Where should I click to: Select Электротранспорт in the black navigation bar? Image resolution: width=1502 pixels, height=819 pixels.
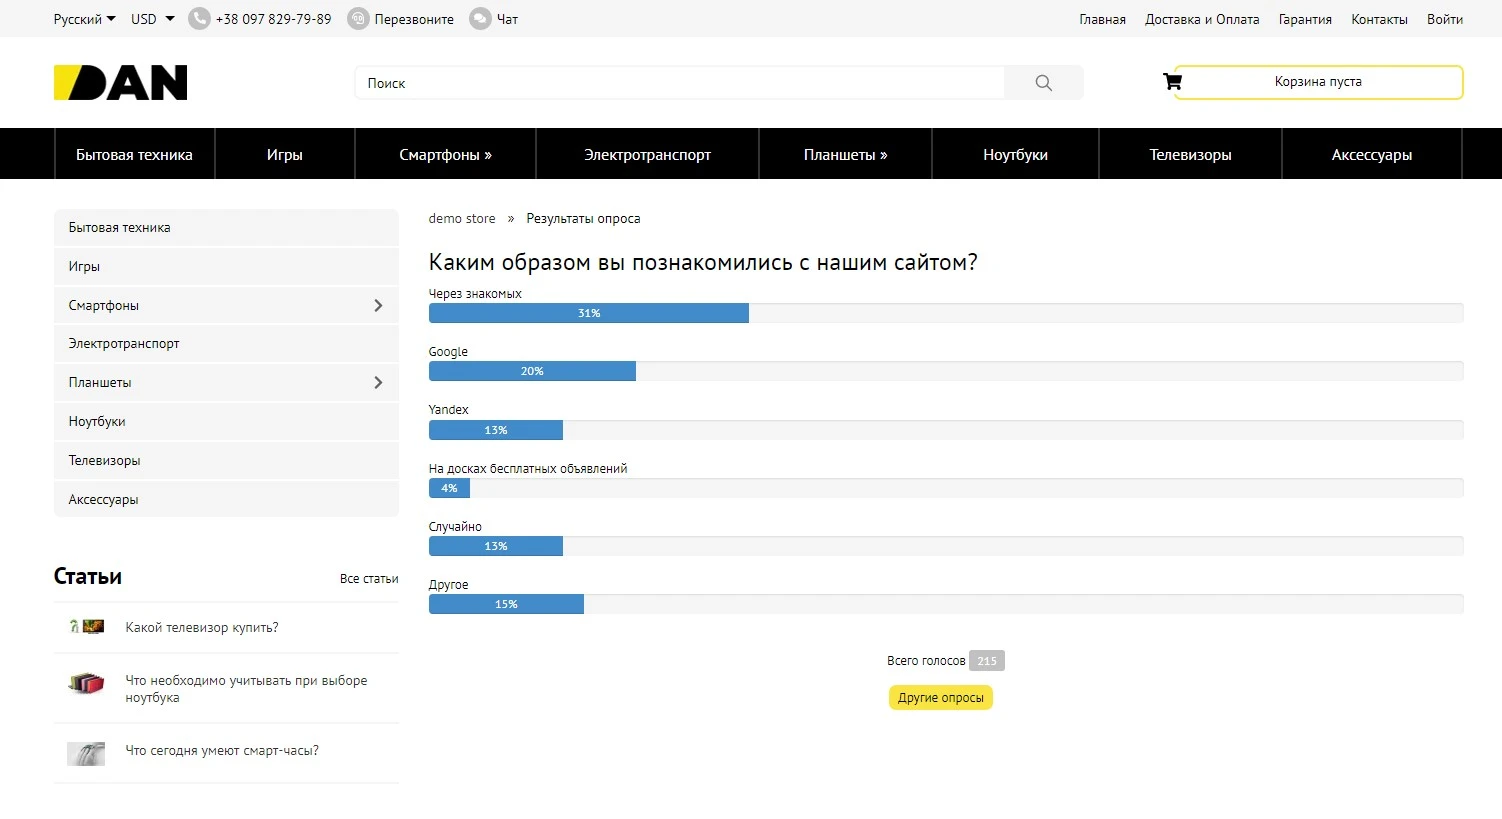tap(647, 155)
